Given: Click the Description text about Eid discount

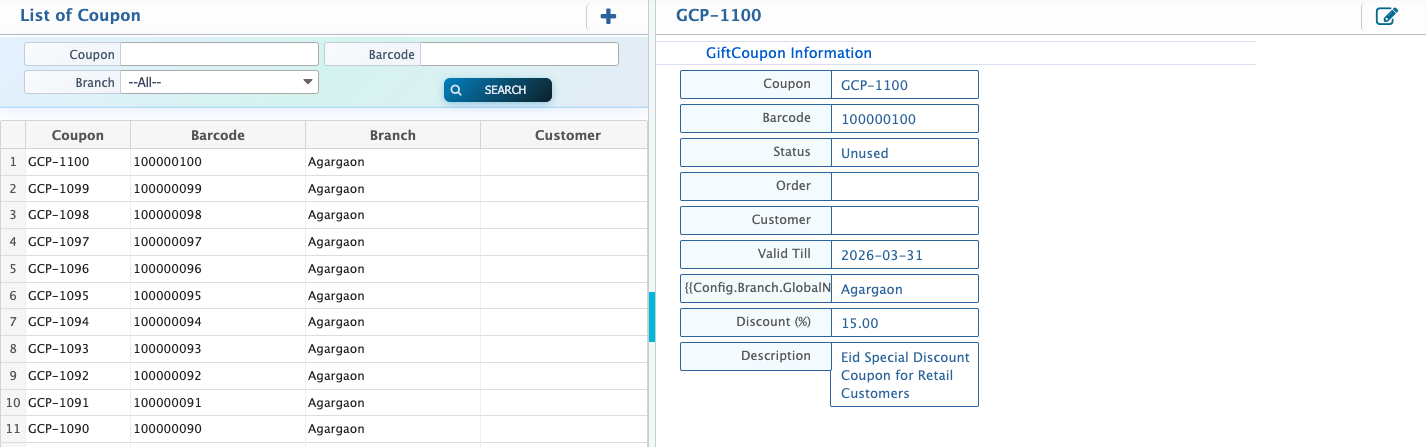Looking at the screenshot, I should [903, 375].
